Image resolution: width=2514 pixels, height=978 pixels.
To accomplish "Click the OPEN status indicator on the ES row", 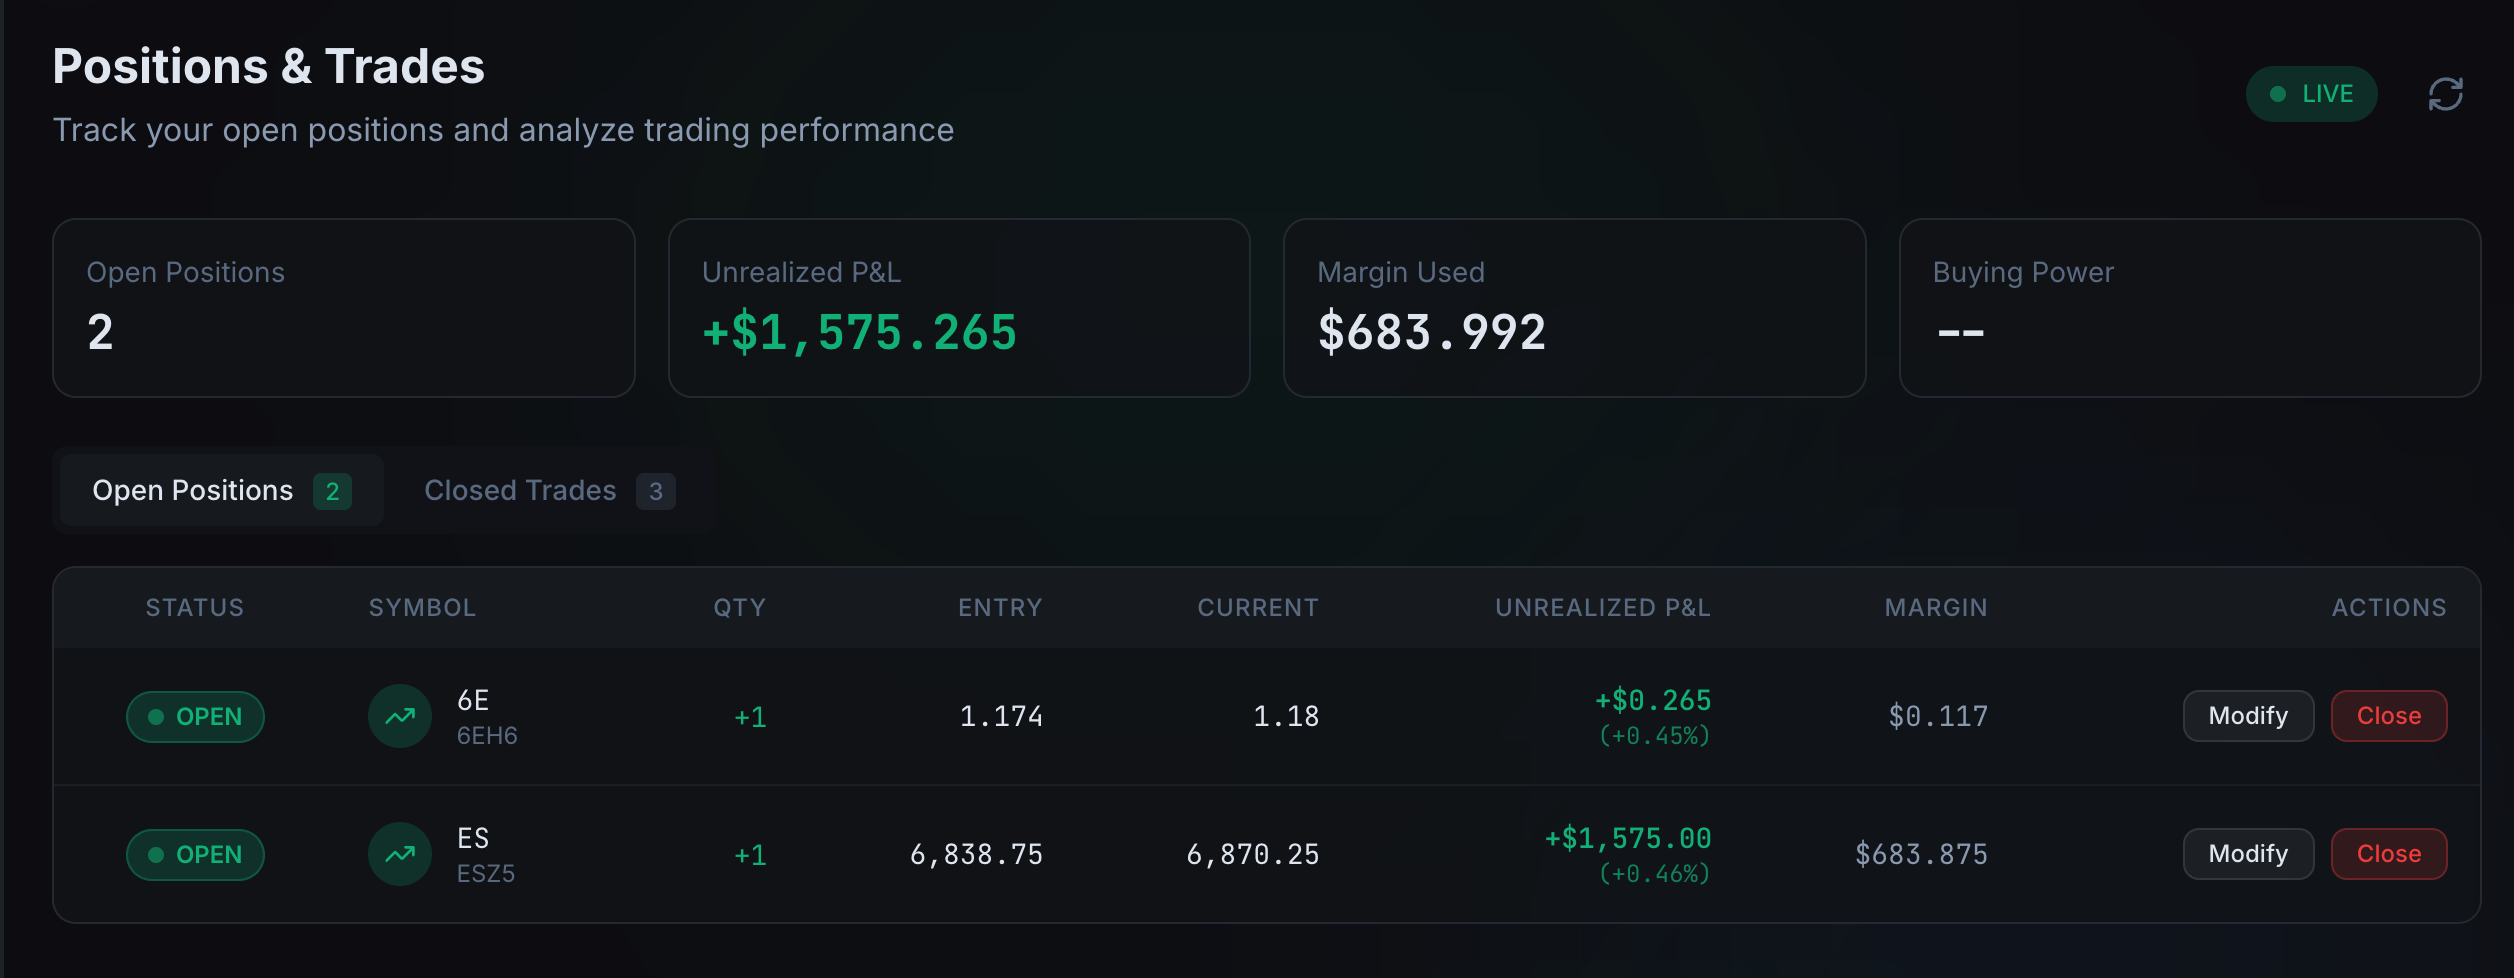I will click(195, 854).
